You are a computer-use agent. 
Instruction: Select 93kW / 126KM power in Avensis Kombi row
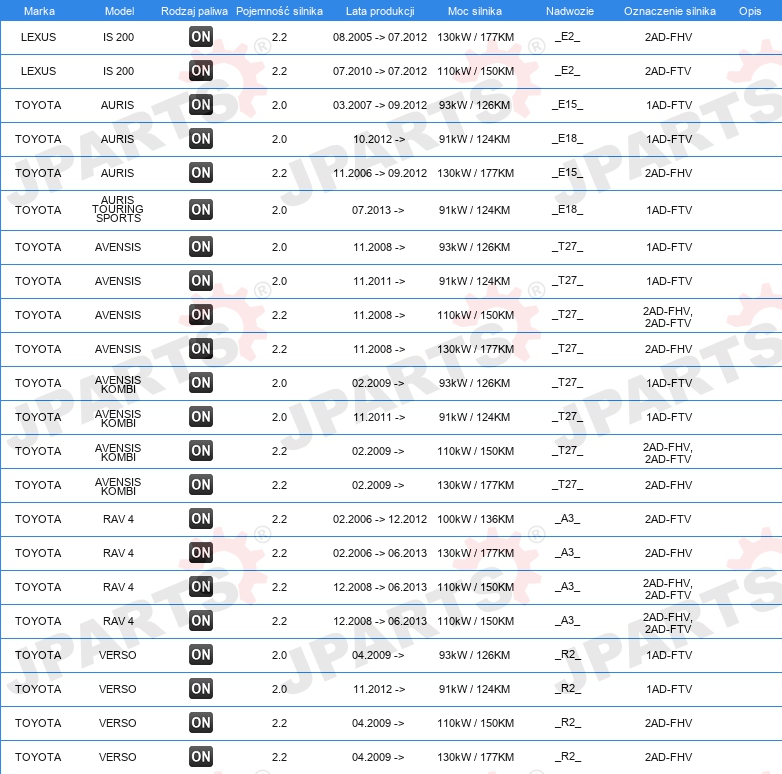(474, 383)
